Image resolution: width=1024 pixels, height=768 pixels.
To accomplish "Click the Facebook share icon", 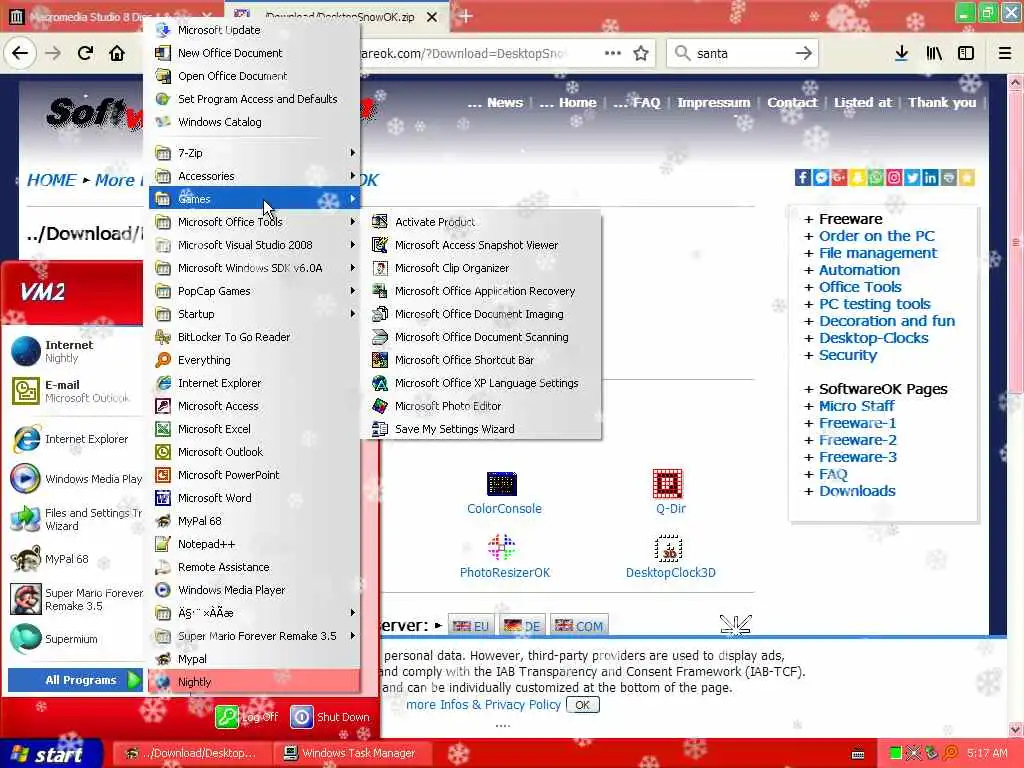I will pyautogui.click(x=803, y=178).
